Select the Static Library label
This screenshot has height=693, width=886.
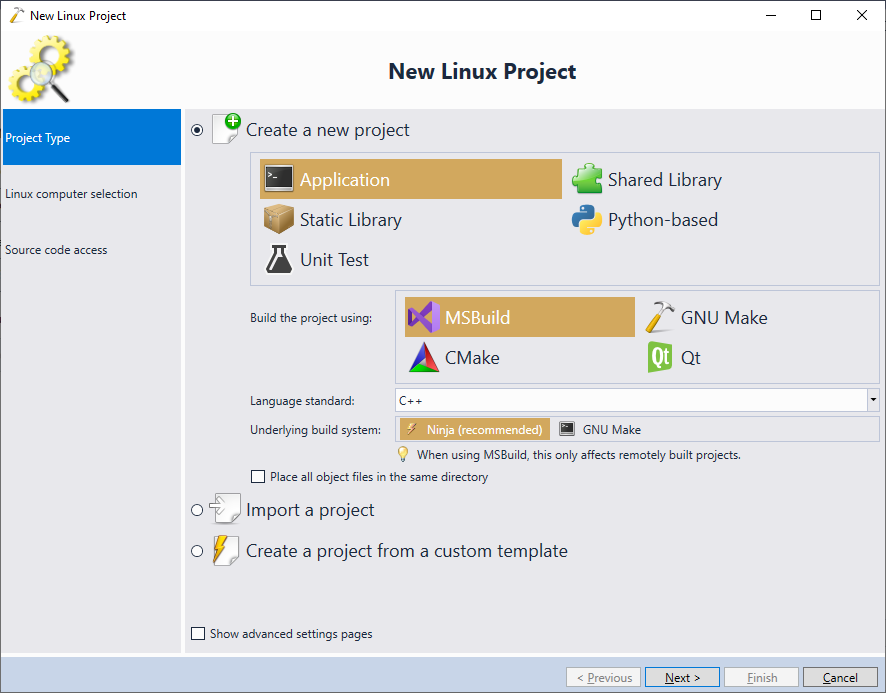tap(351, 219)
